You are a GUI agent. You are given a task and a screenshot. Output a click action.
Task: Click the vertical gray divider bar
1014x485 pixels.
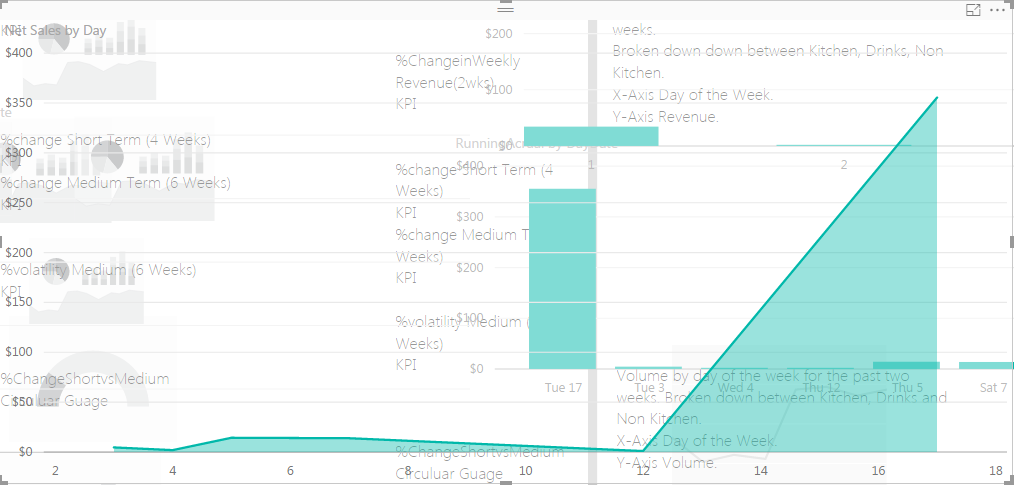(592, 252)
